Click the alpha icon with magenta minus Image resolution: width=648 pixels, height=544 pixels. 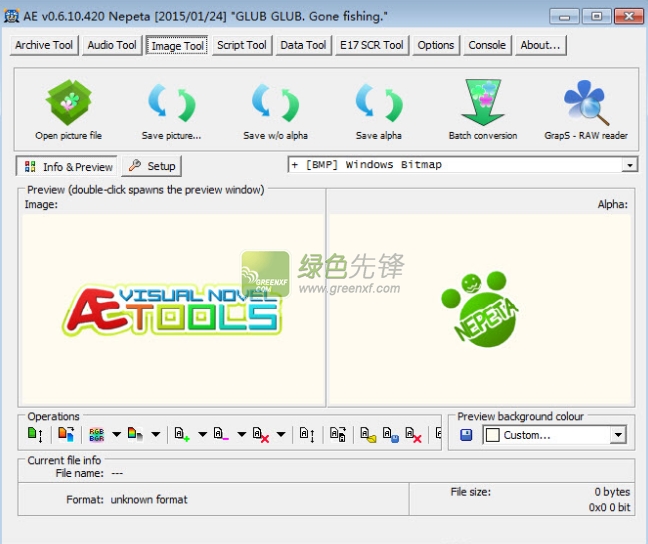(x=221, y=434)
